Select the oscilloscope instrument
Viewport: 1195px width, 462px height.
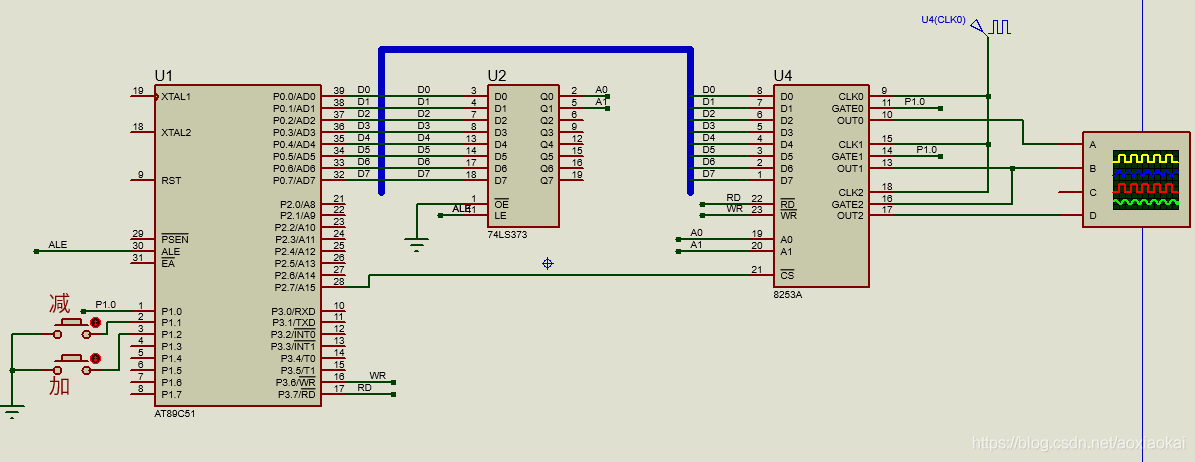click(1136, 179)
